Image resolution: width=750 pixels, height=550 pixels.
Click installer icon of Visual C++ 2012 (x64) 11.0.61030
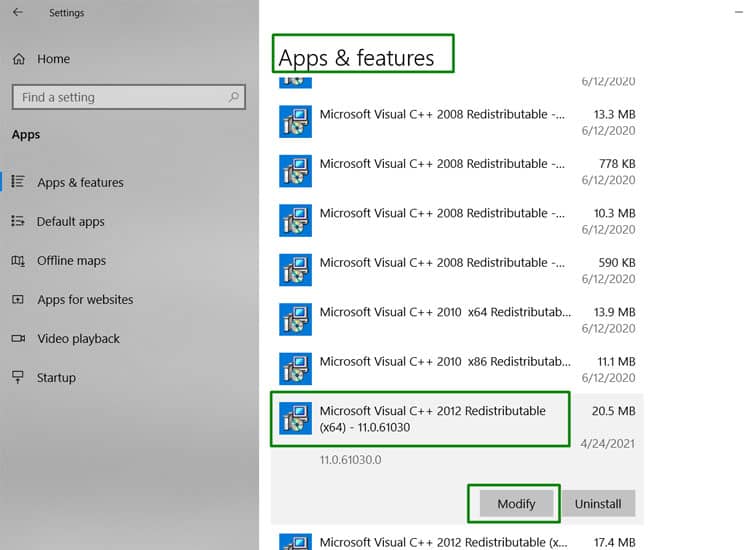(296, 418)
